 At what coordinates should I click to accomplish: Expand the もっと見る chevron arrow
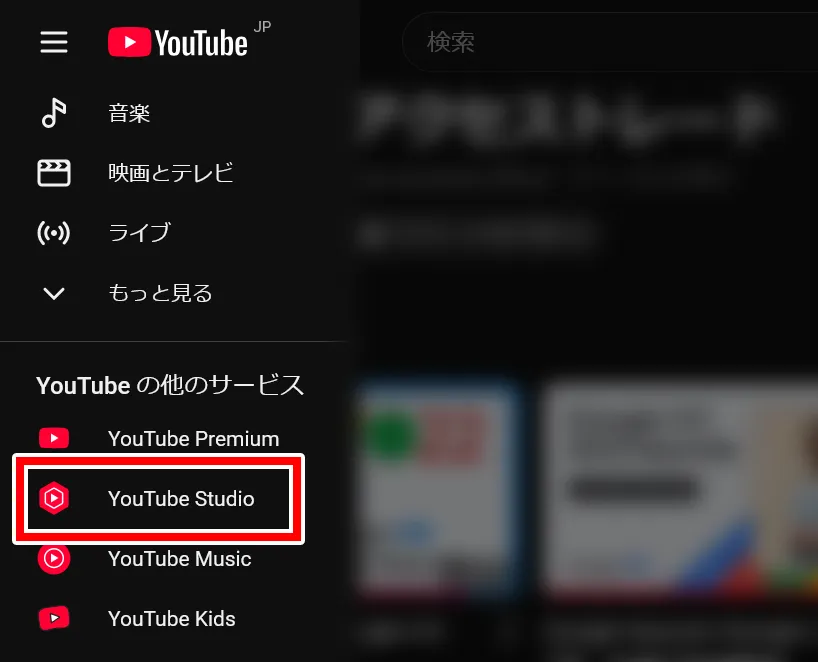click(54, 293)
